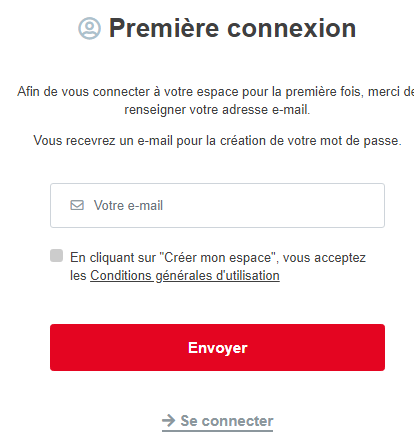The image size is (414, 445).
Task: Click the user profile icon beside the heading
Action: (89, 28)
